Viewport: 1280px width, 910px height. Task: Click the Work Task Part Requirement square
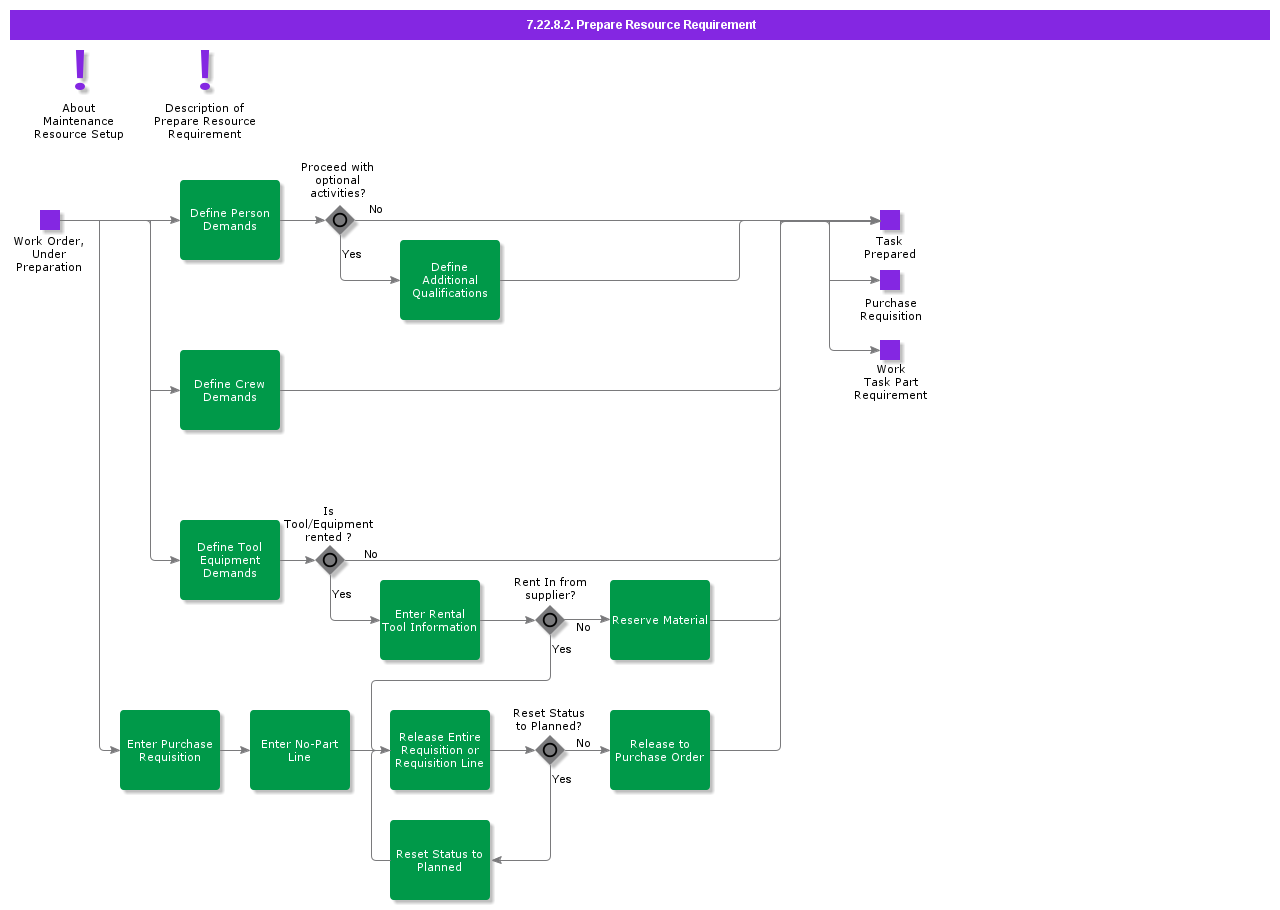tap(890, 350)
